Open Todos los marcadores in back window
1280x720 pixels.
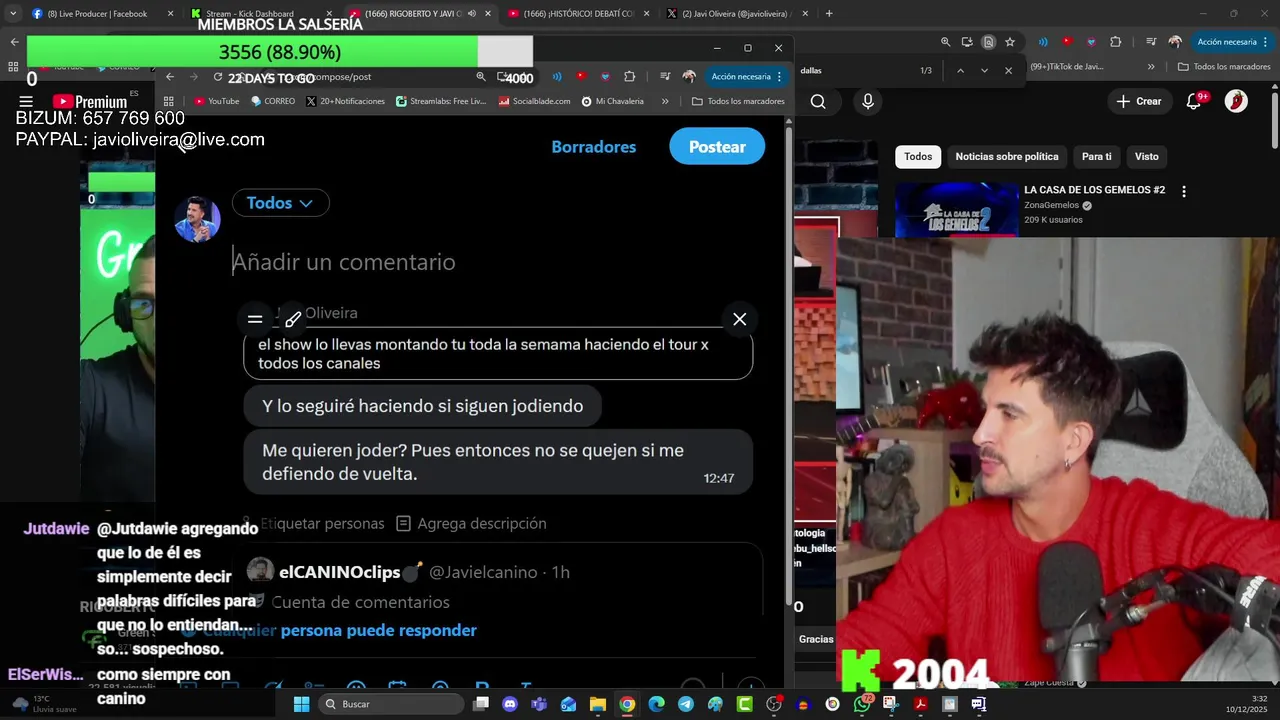(1224, 67)
